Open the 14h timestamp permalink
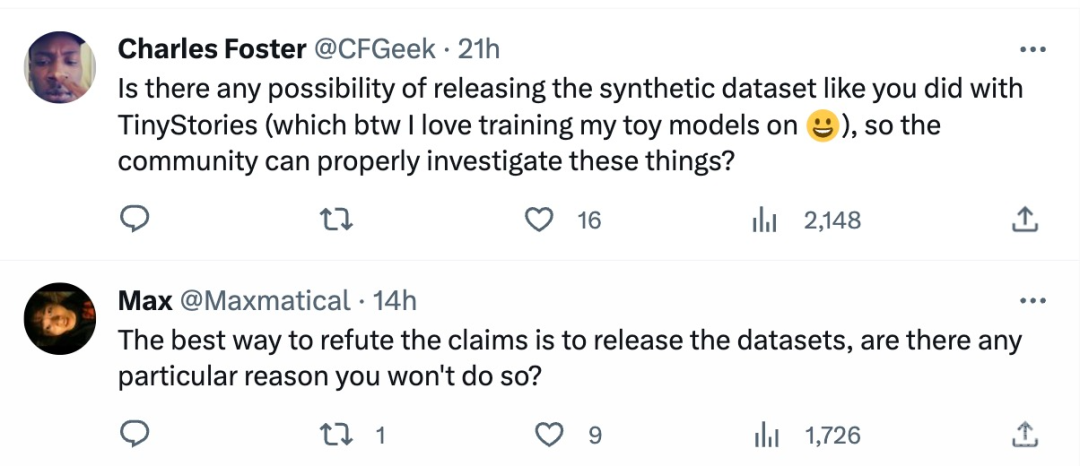 tap(394, 300)
